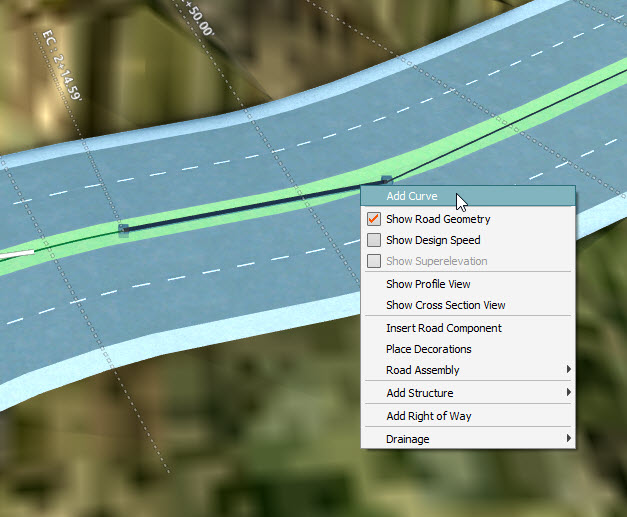This screenshot has height=517, width=627.
Task: Expand the Road Assembly submenu arrow
Action: tap(568, 369)
